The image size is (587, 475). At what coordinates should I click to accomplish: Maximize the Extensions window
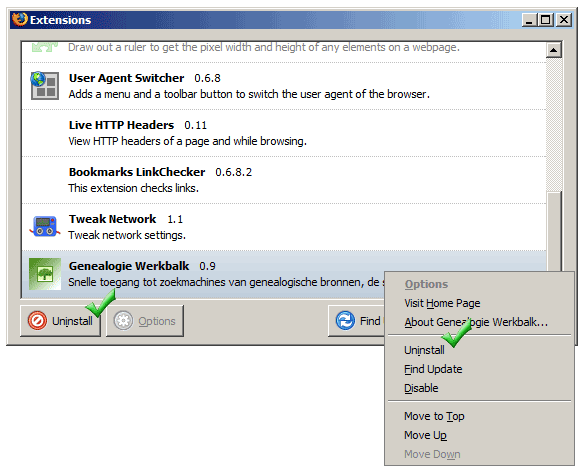(x=546, y=19)
